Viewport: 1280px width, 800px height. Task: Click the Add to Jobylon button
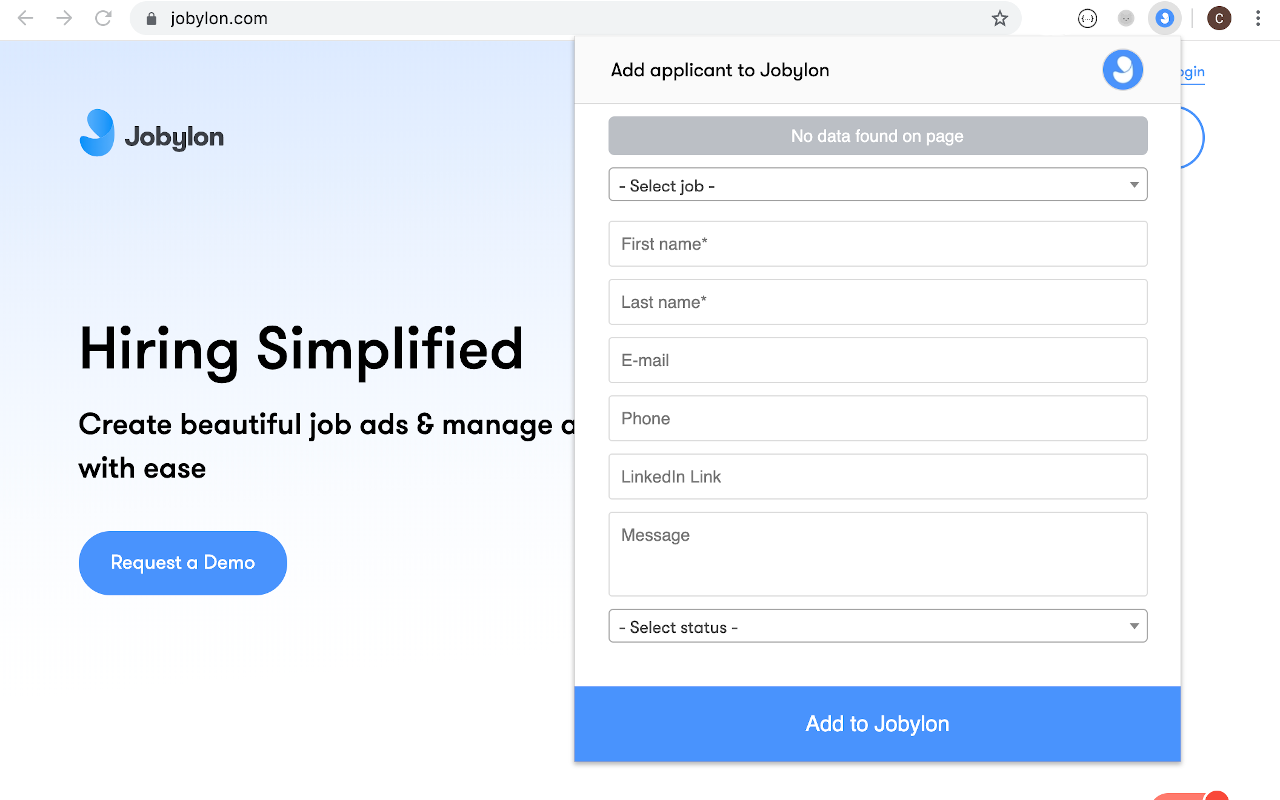(877, 723)
